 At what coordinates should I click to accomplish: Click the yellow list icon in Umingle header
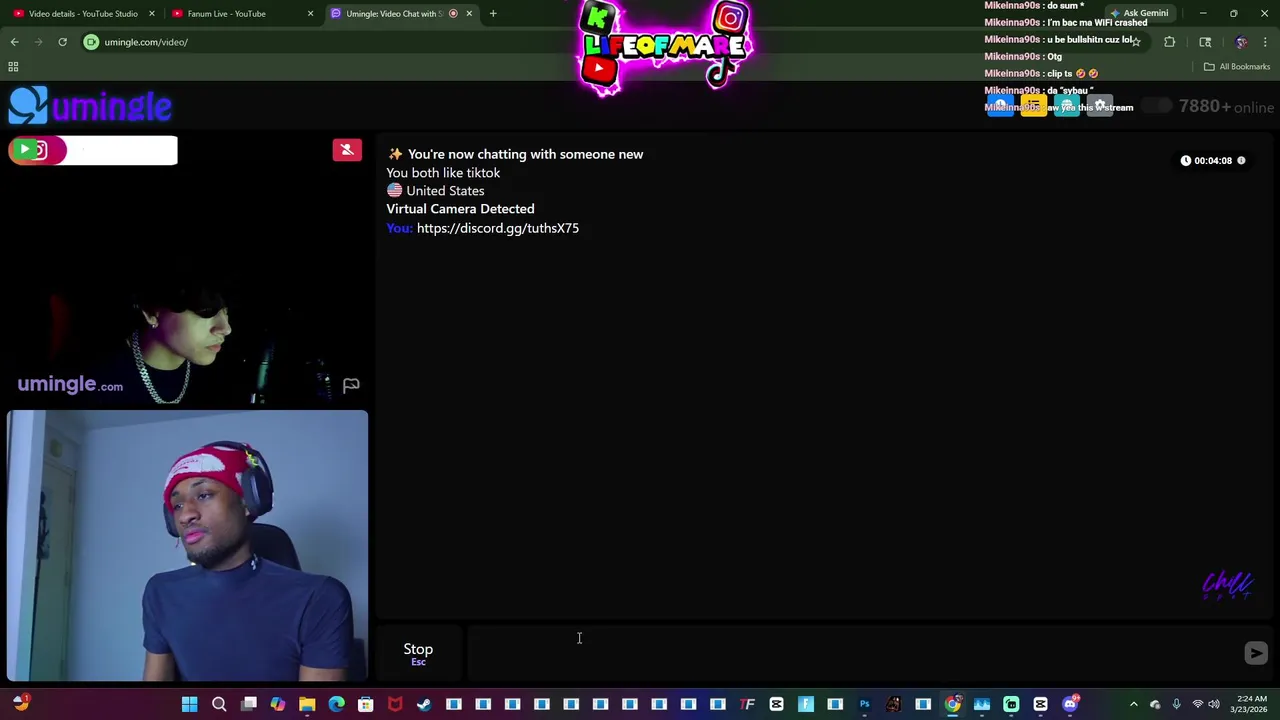[1033, 106]
